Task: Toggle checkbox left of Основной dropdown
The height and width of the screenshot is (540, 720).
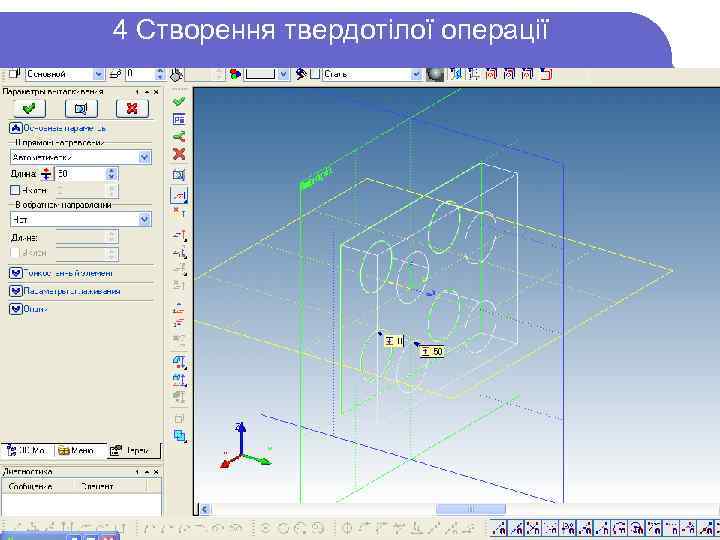Action: (13, 73)
